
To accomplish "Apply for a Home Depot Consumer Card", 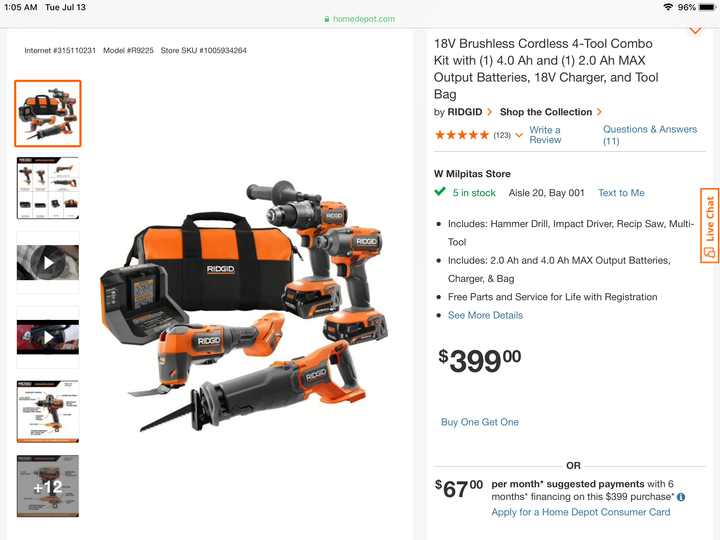I will click(580, 512).
